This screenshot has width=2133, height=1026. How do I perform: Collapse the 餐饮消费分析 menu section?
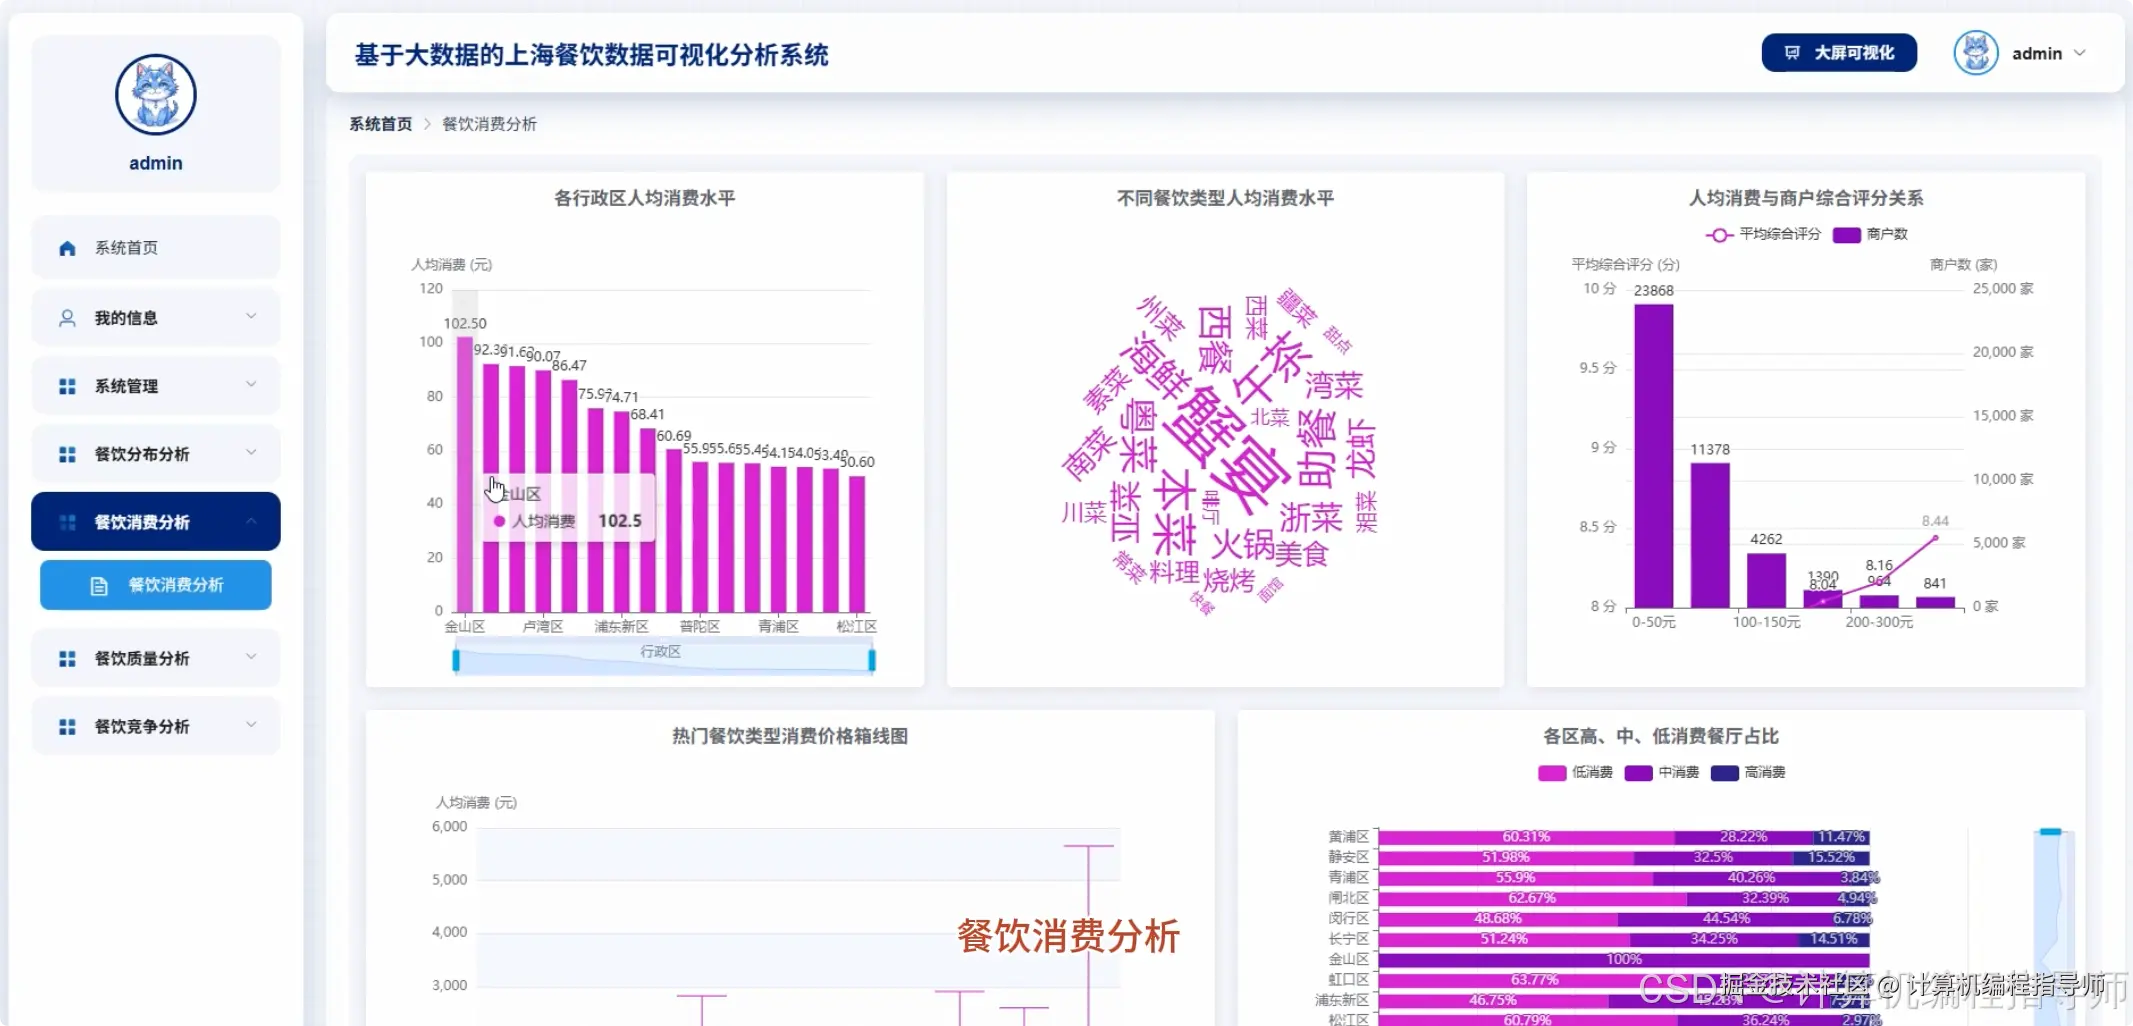point(252,521)
